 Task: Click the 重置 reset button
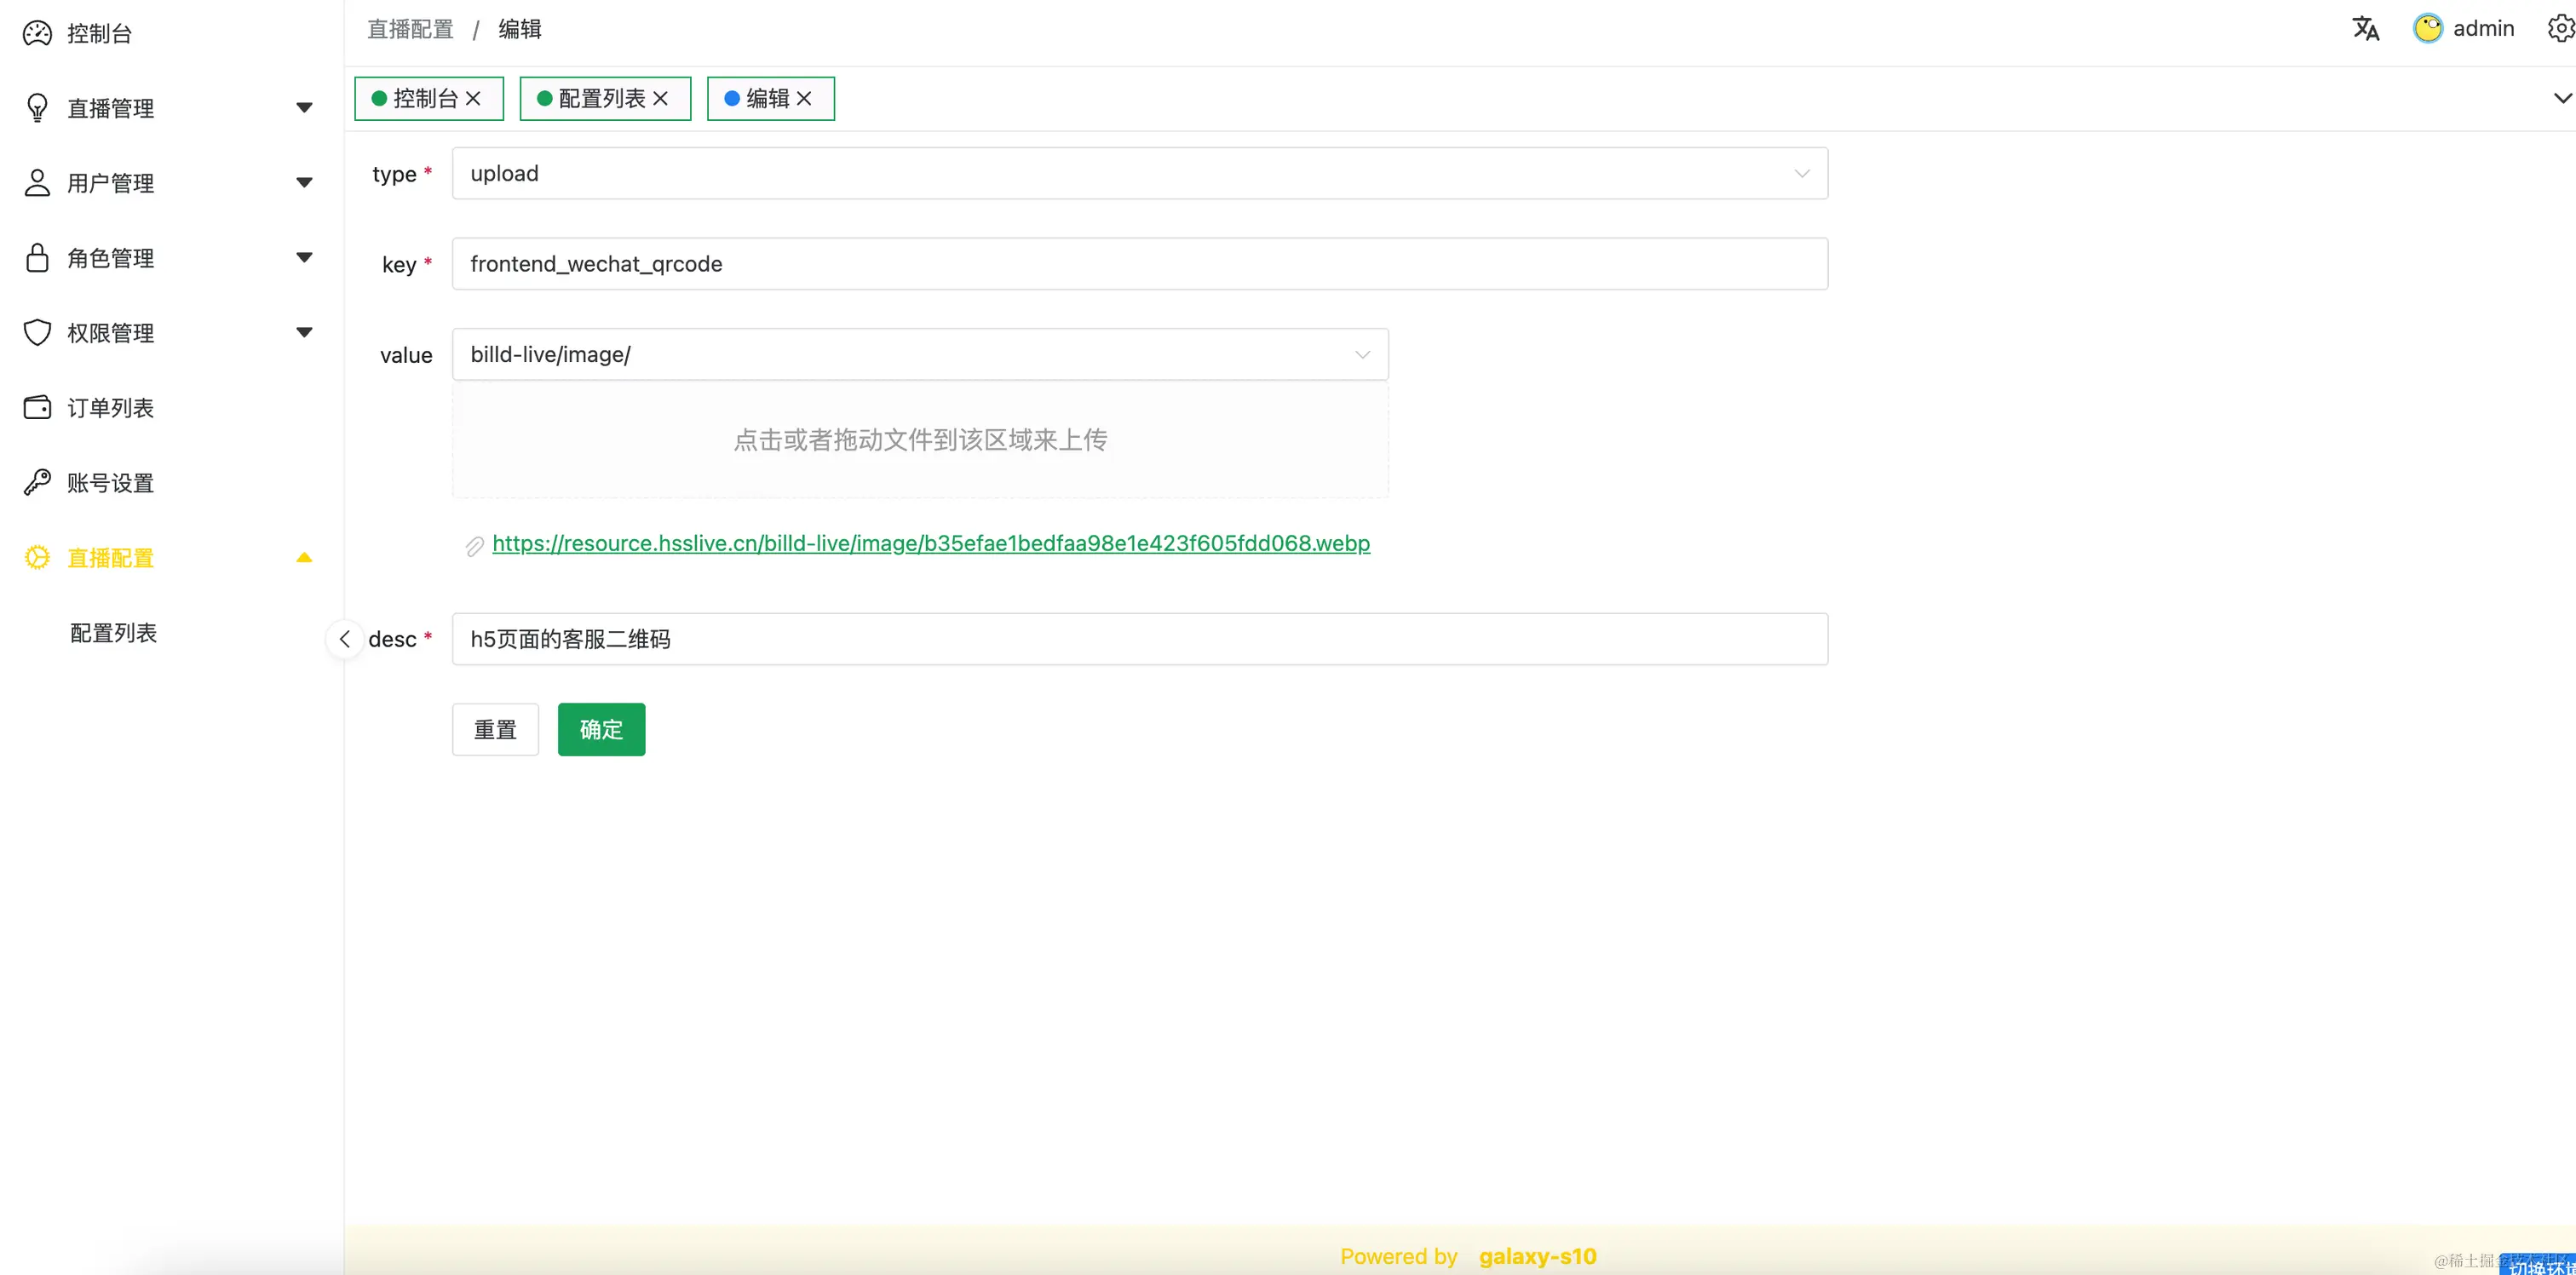click(495, 730)
